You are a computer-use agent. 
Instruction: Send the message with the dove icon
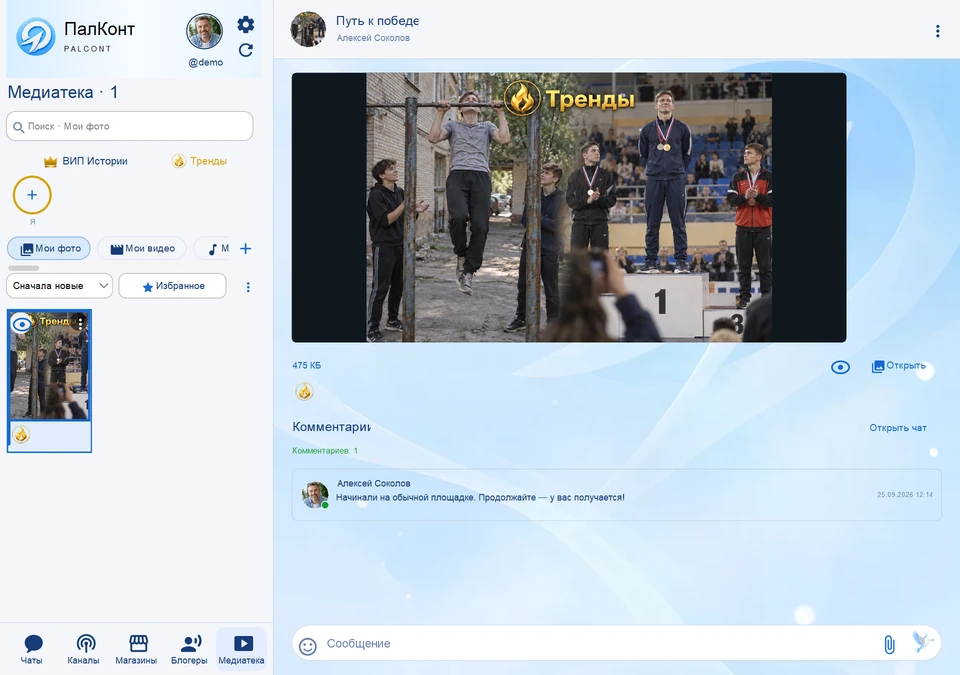pyautogui.click(x=922, y=643)
